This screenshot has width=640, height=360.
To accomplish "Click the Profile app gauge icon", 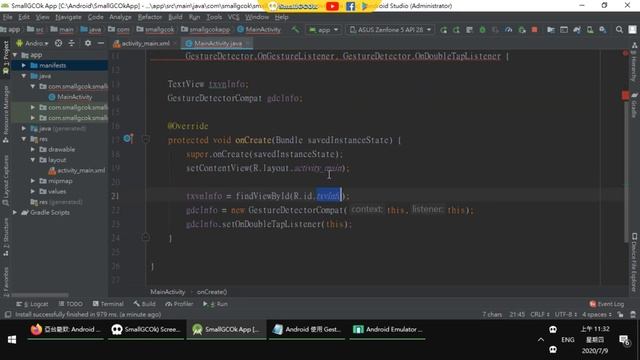I will click(509, 30).
